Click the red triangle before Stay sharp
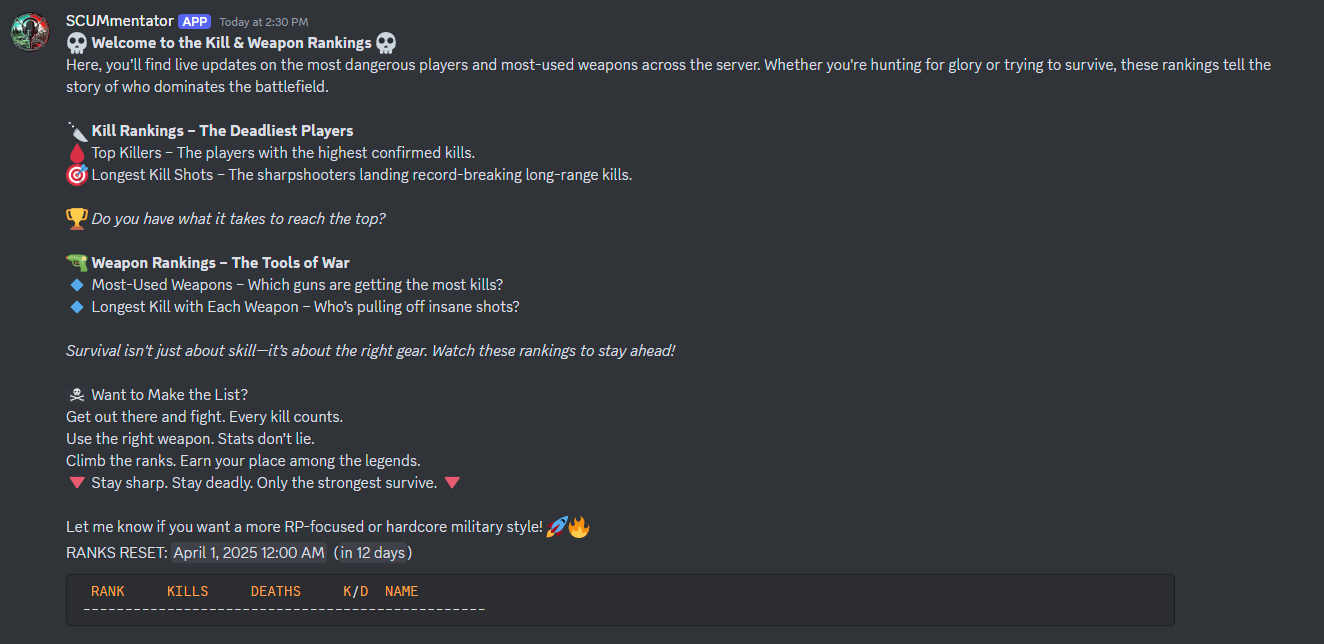The width and height of the screenshot is (1324, 644). (77, 482)
